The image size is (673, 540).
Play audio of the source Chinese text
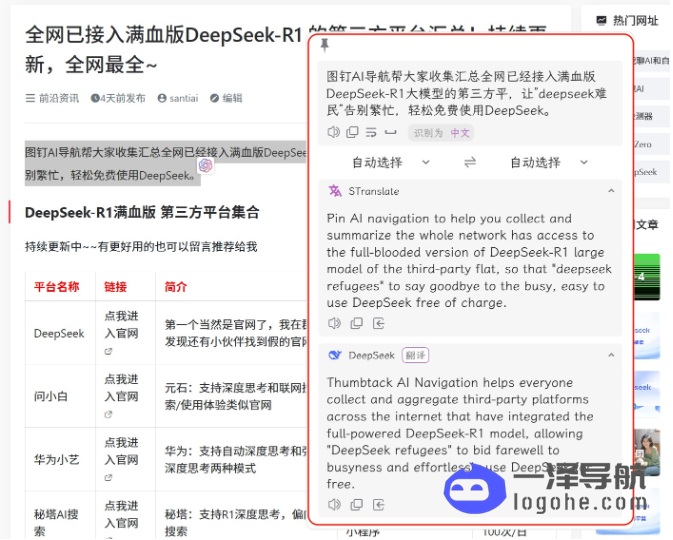tap(334, 132)
